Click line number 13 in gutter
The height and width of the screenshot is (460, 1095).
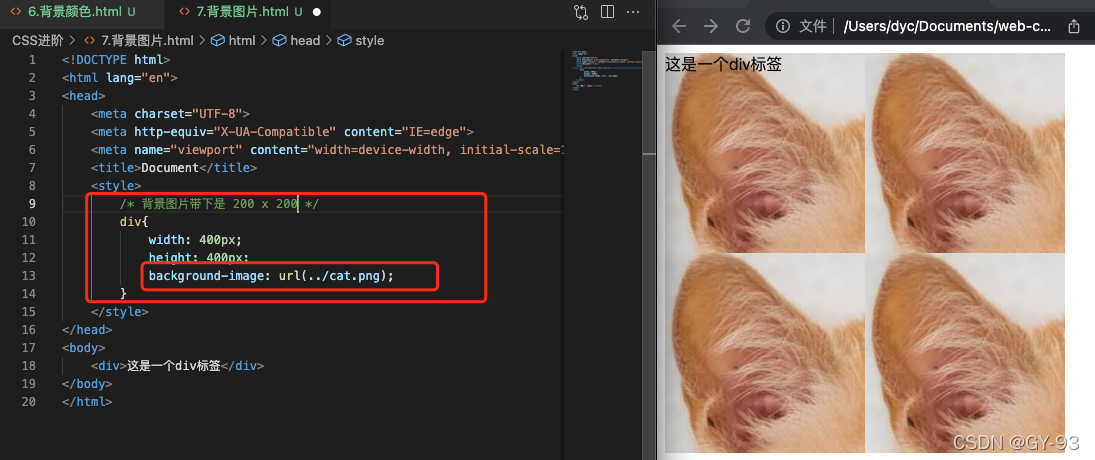[29, 276]
